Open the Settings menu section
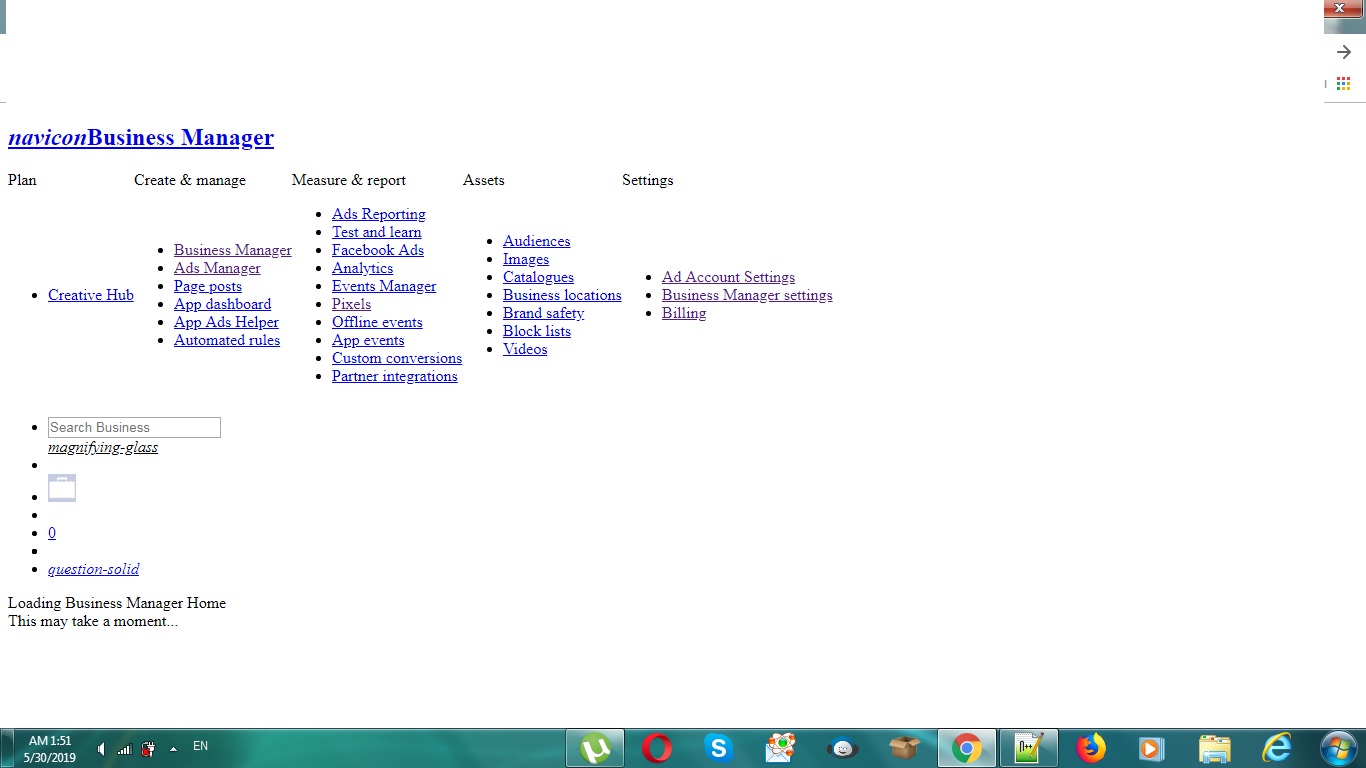 click(x=648, y=180)
